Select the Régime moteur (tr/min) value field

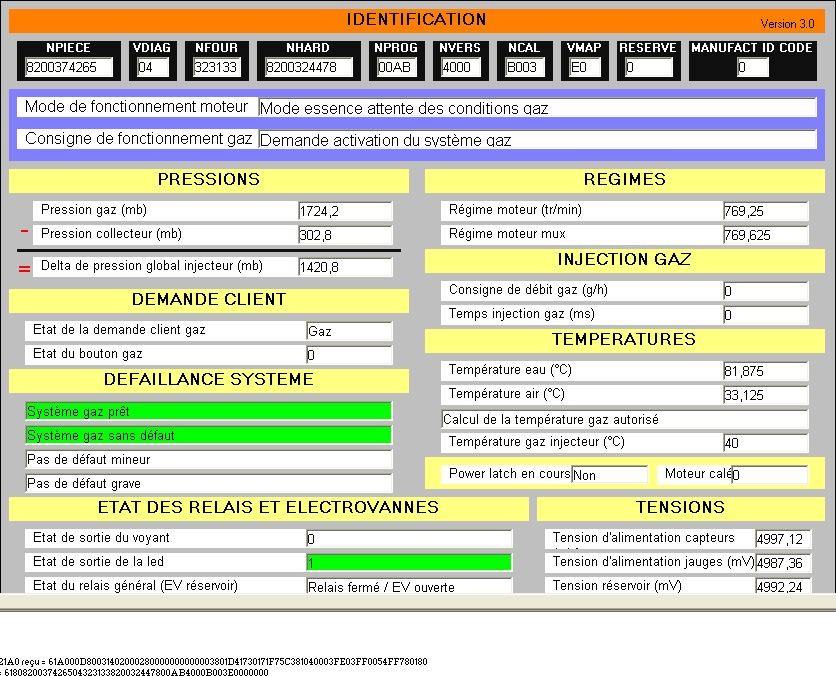(764, 211)
